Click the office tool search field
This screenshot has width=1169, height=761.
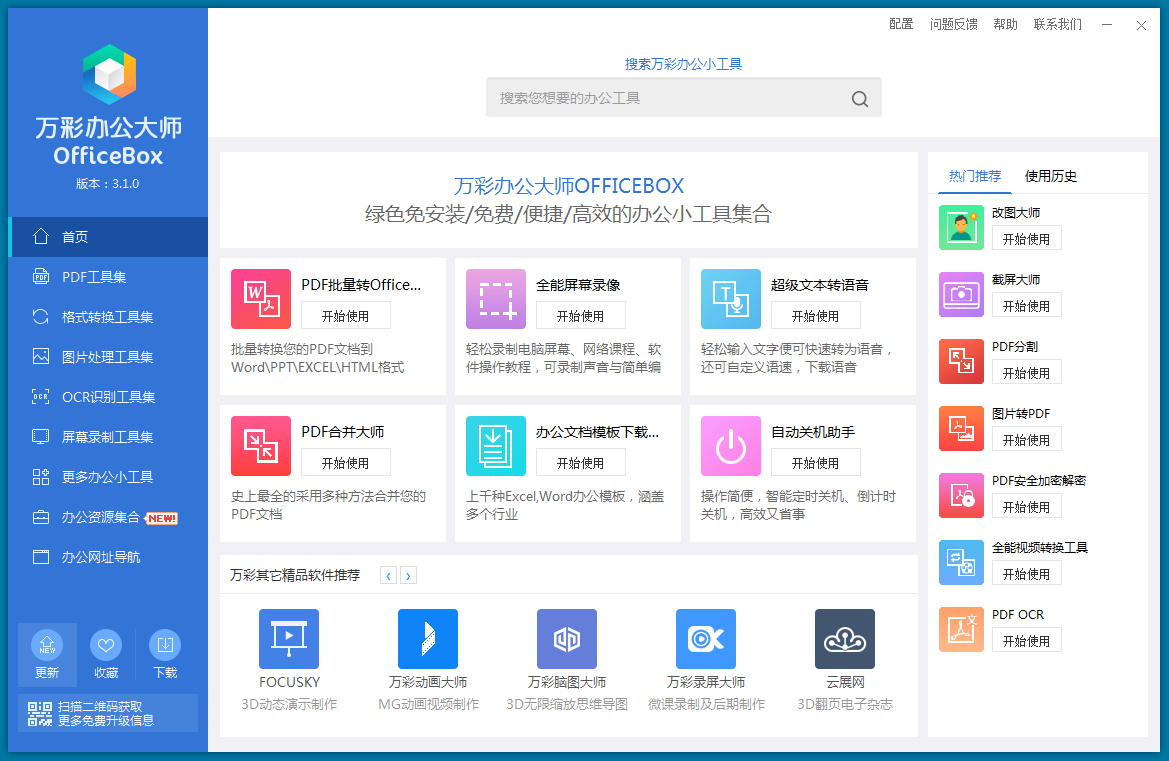tap(670, 98)
